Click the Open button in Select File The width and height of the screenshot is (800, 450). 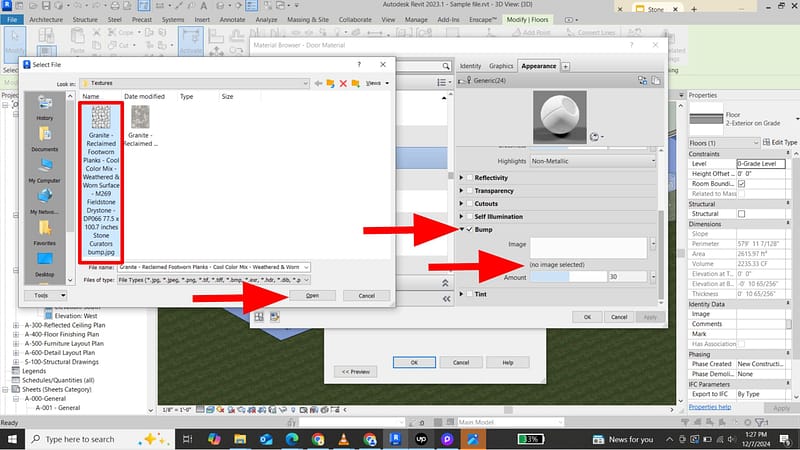tap(312, 296)
